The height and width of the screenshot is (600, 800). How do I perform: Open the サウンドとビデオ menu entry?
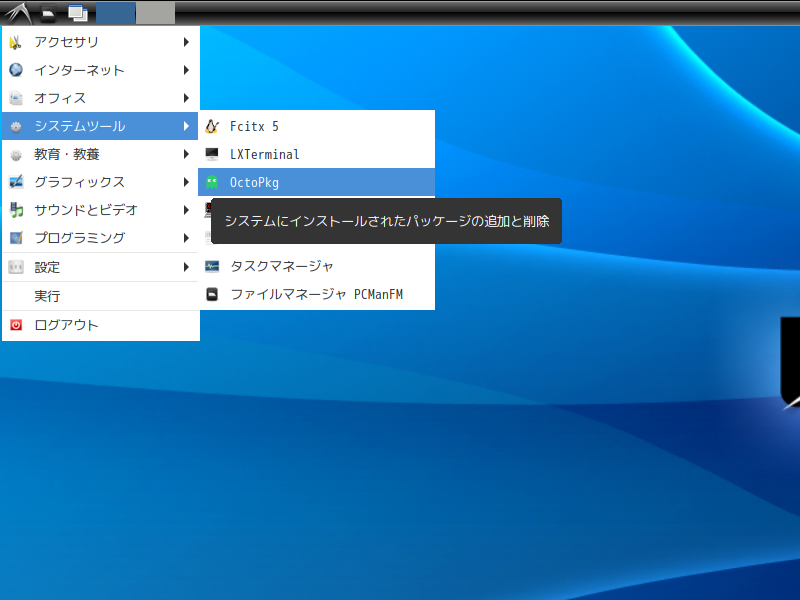(x=100, y=210)
